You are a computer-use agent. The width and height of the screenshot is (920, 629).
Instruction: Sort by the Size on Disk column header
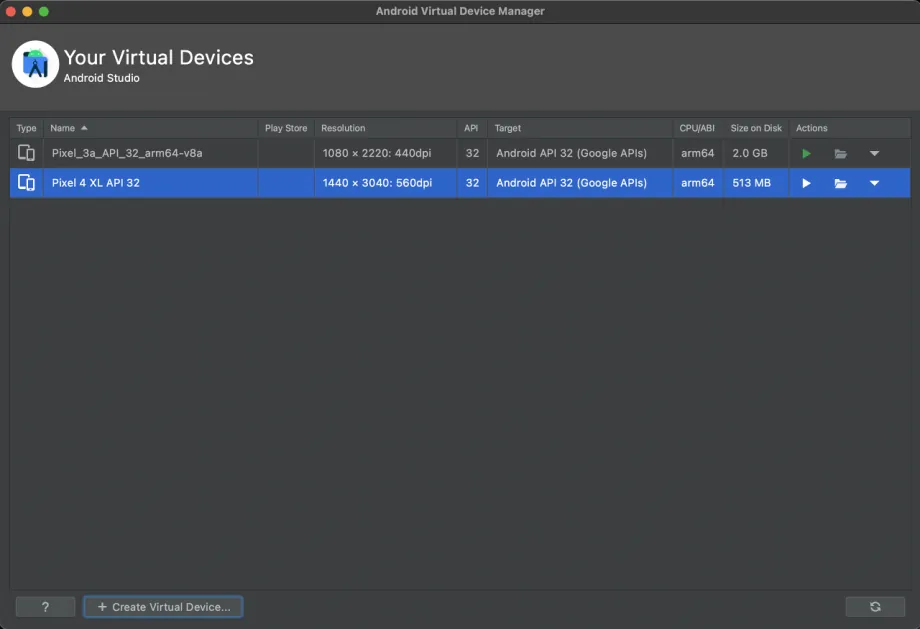tap(756, 128)
